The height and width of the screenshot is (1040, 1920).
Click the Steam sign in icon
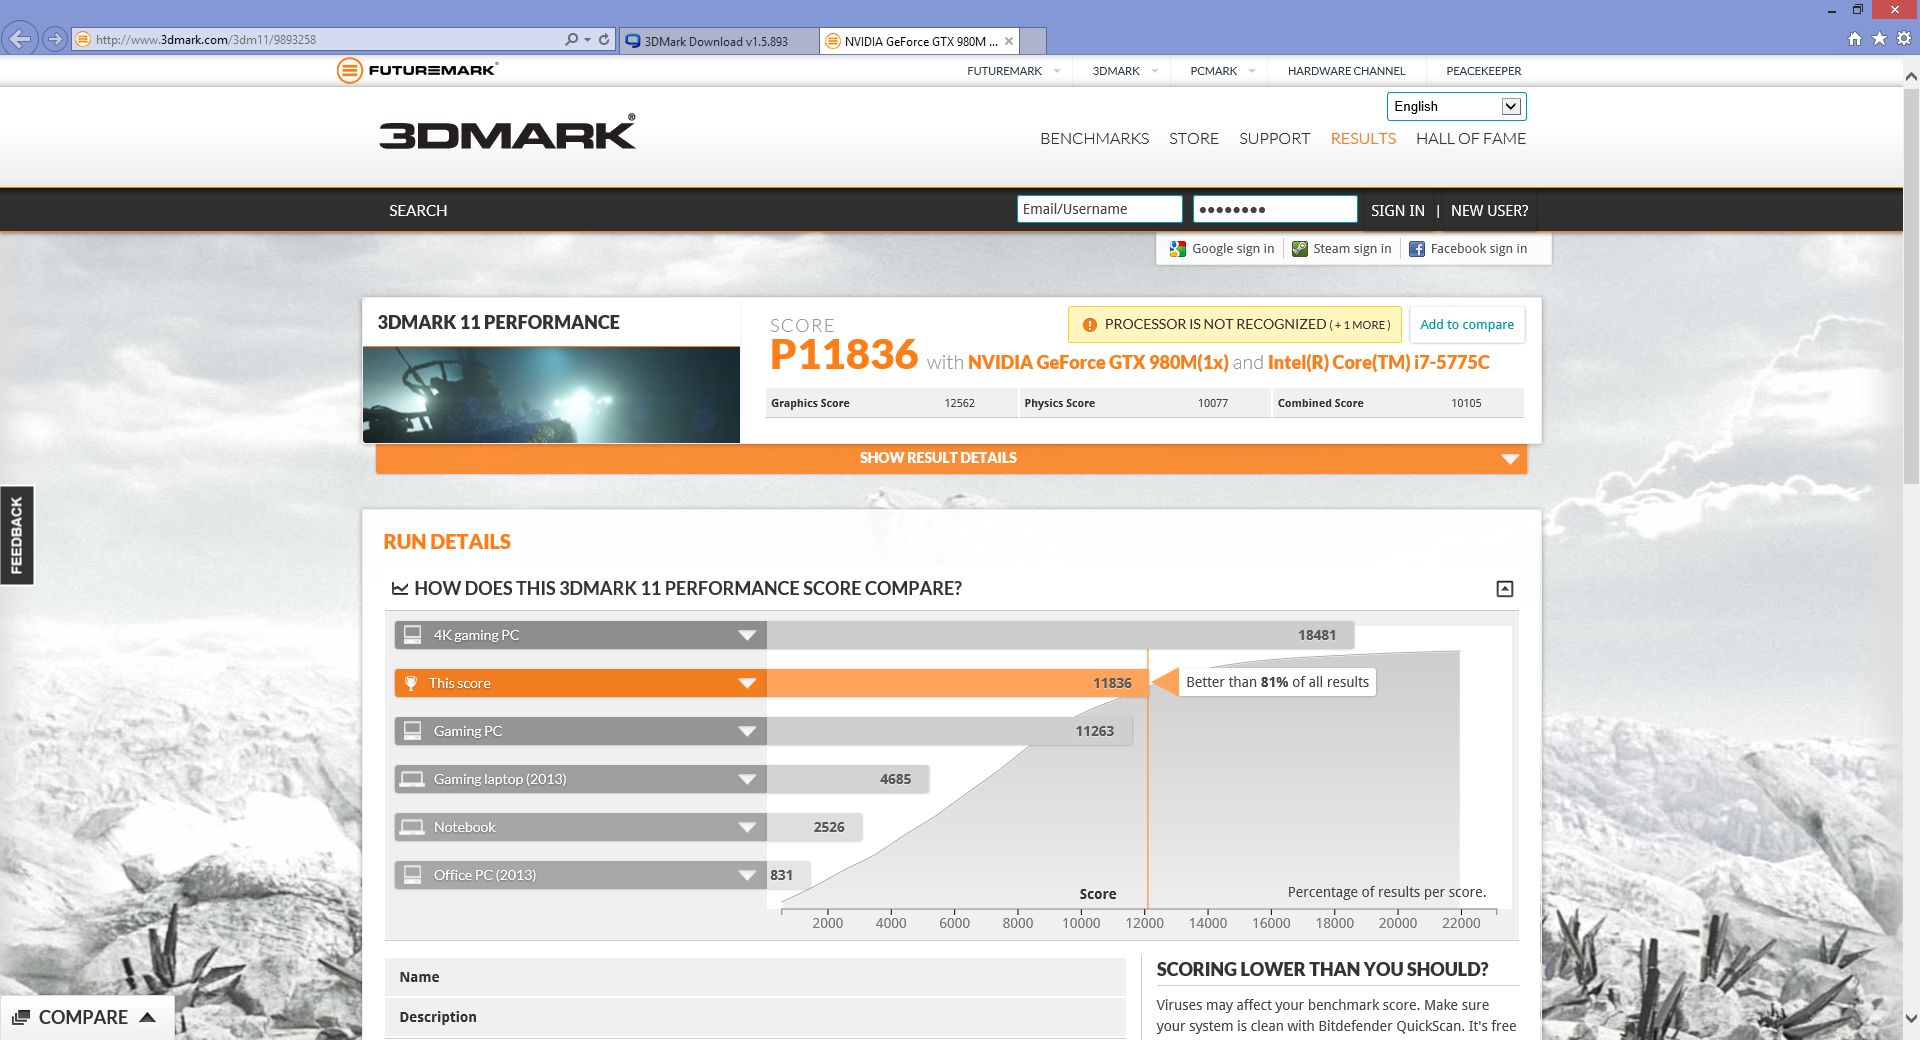(1300, 249)
